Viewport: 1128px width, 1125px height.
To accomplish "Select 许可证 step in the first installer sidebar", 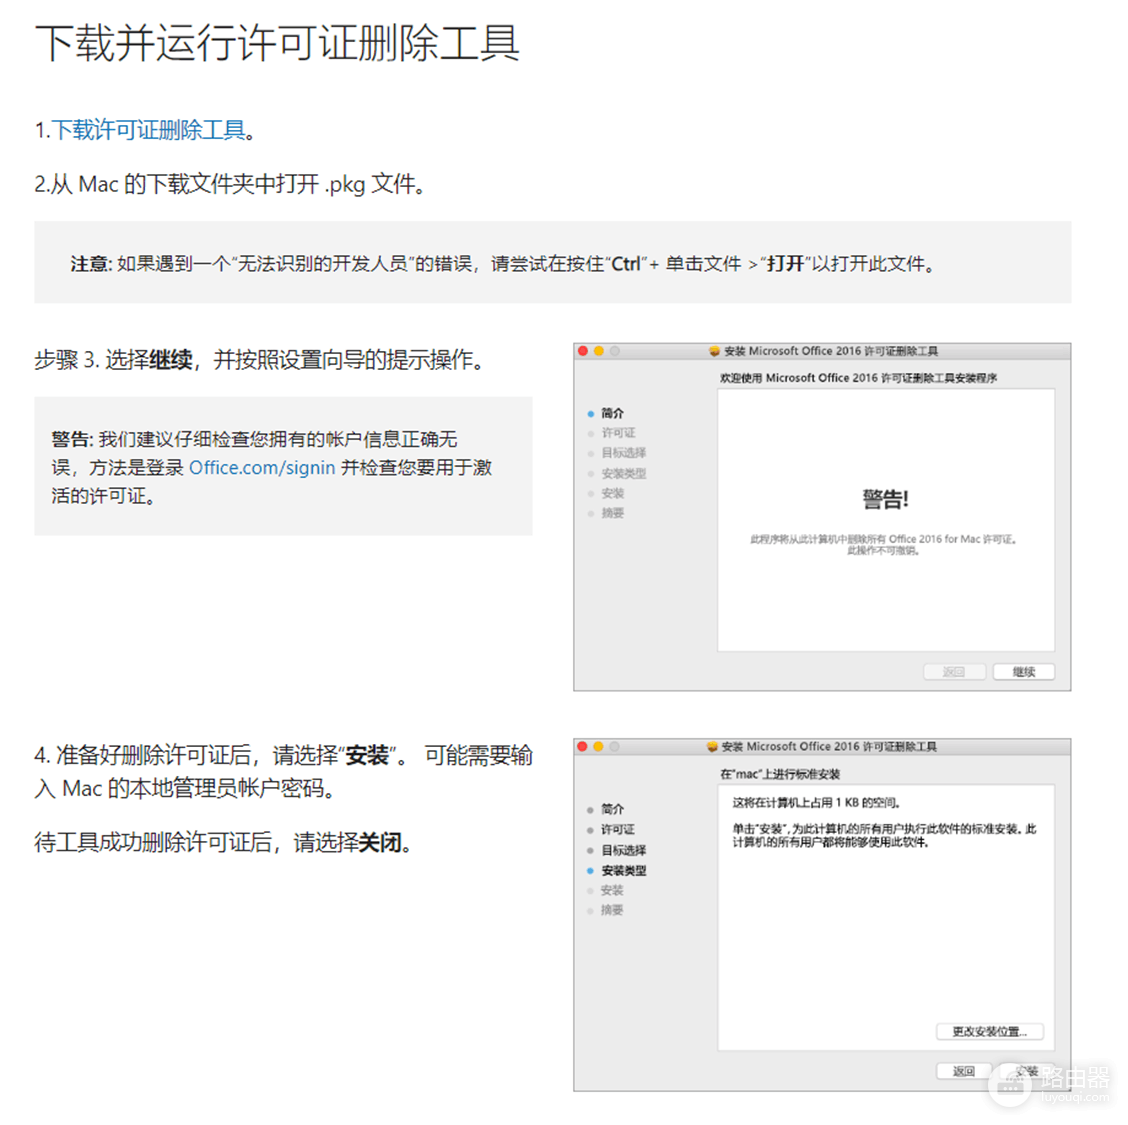I will [618, 432].
